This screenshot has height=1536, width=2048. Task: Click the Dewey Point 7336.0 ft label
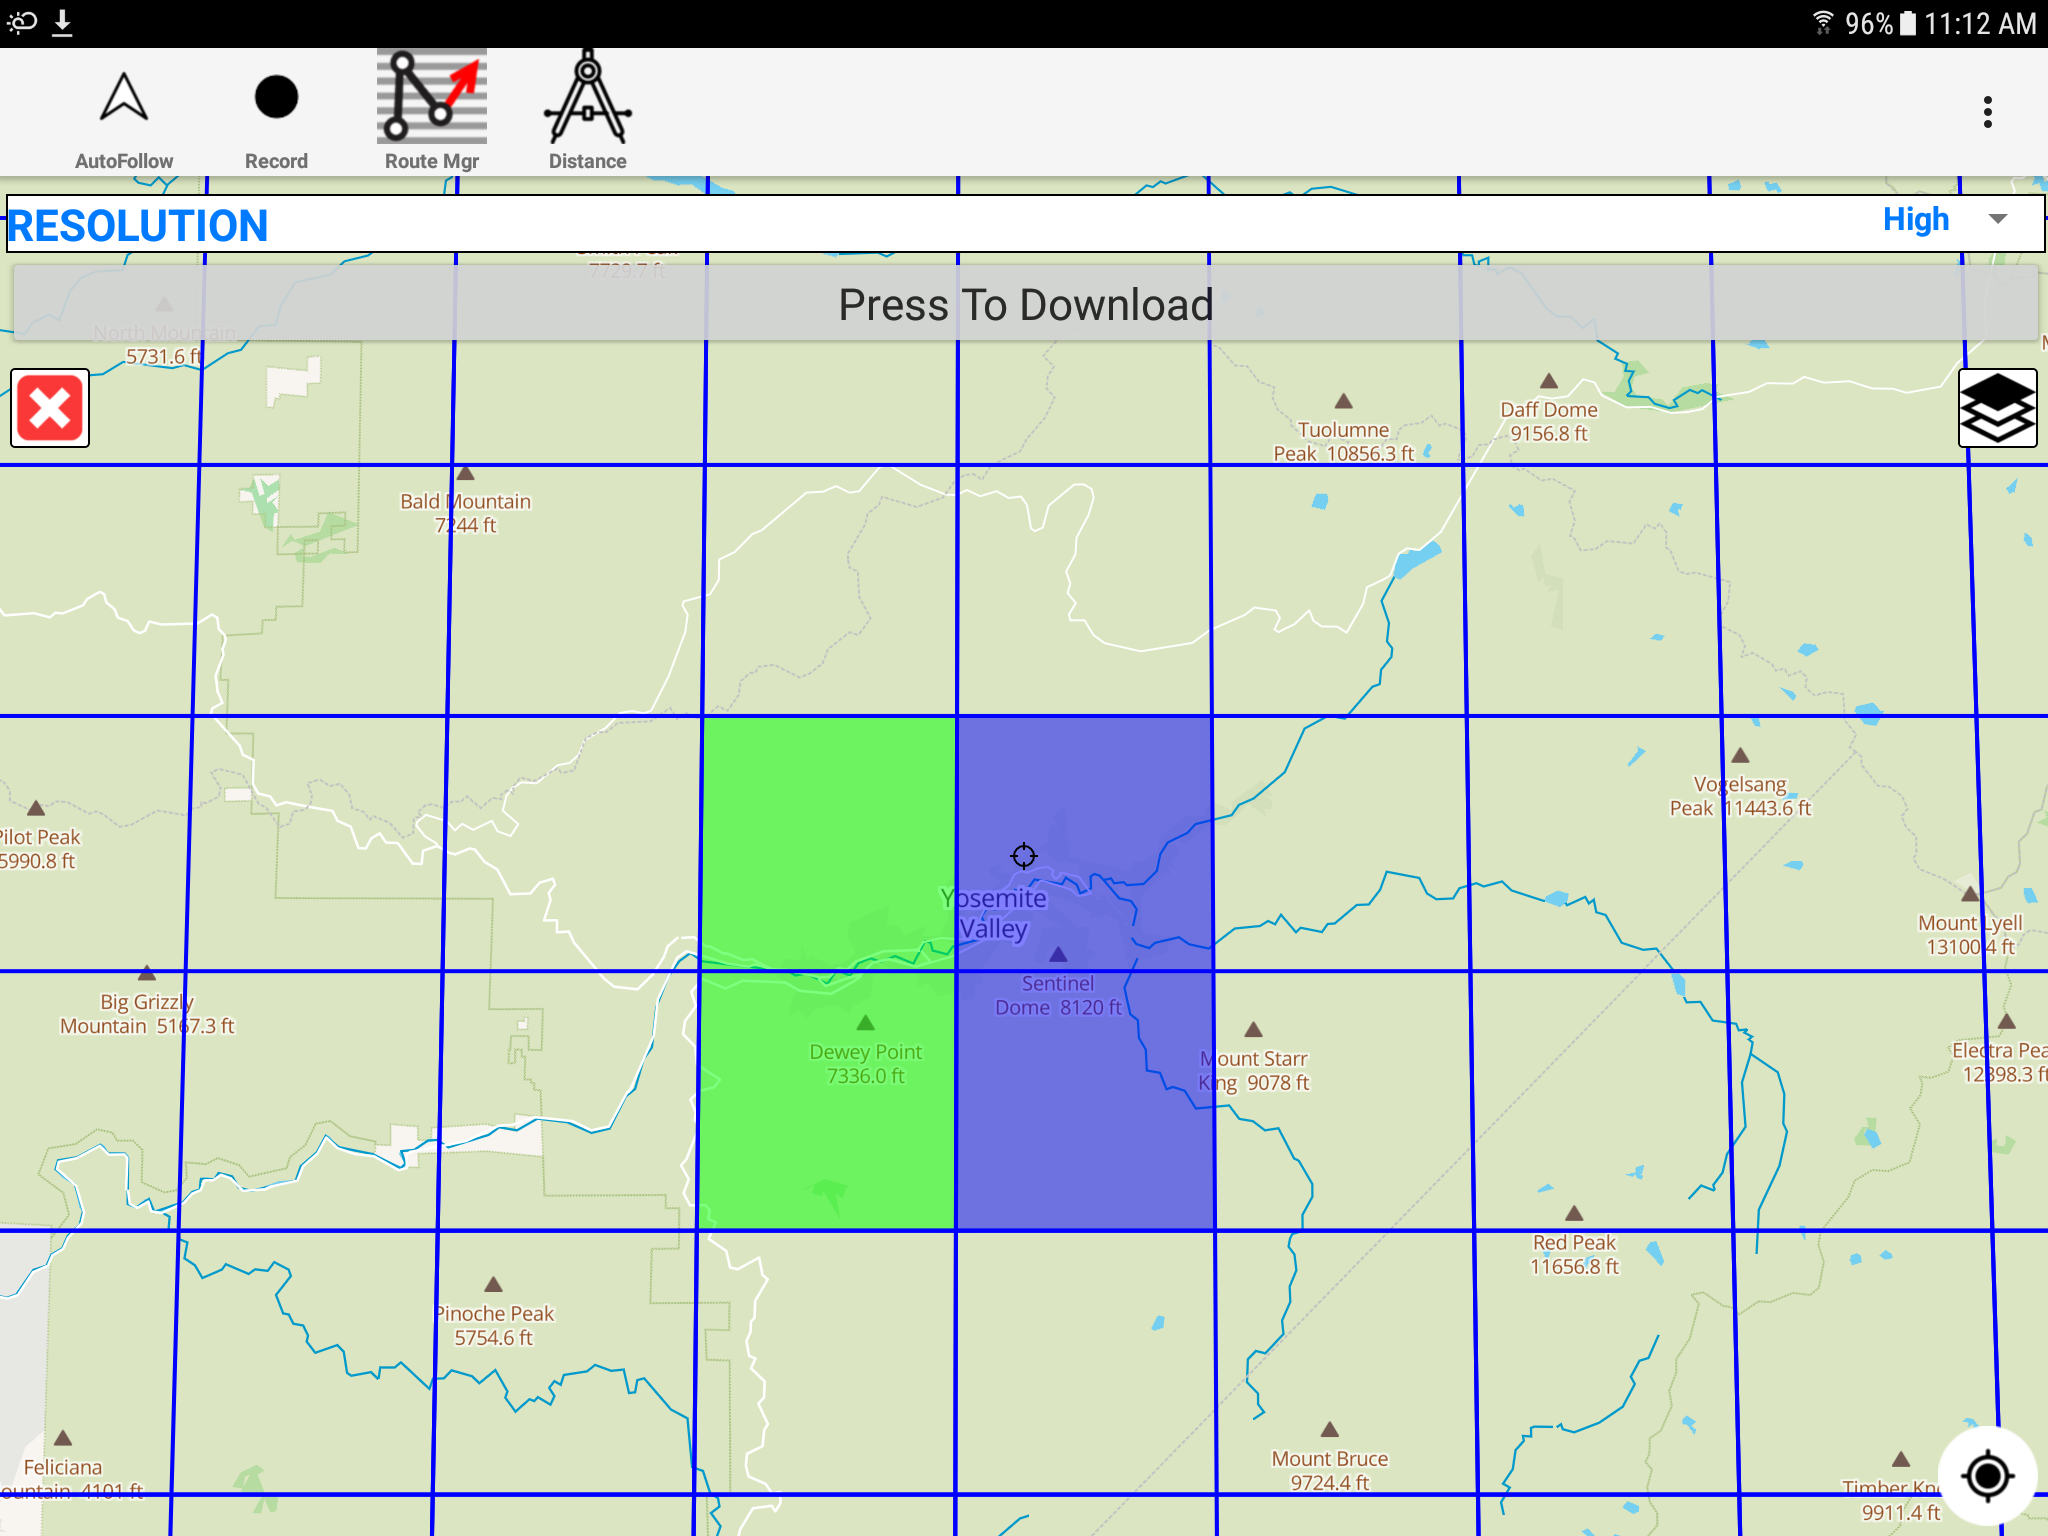866,1064
